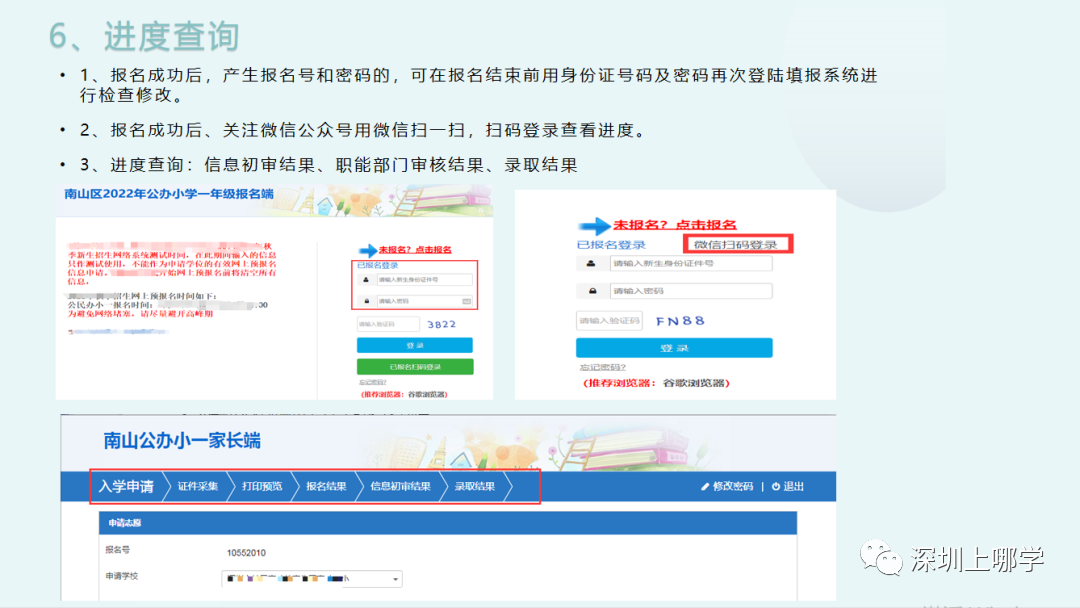
Task: Switch to the 证件采集 step tab
Action: (198, 486)
